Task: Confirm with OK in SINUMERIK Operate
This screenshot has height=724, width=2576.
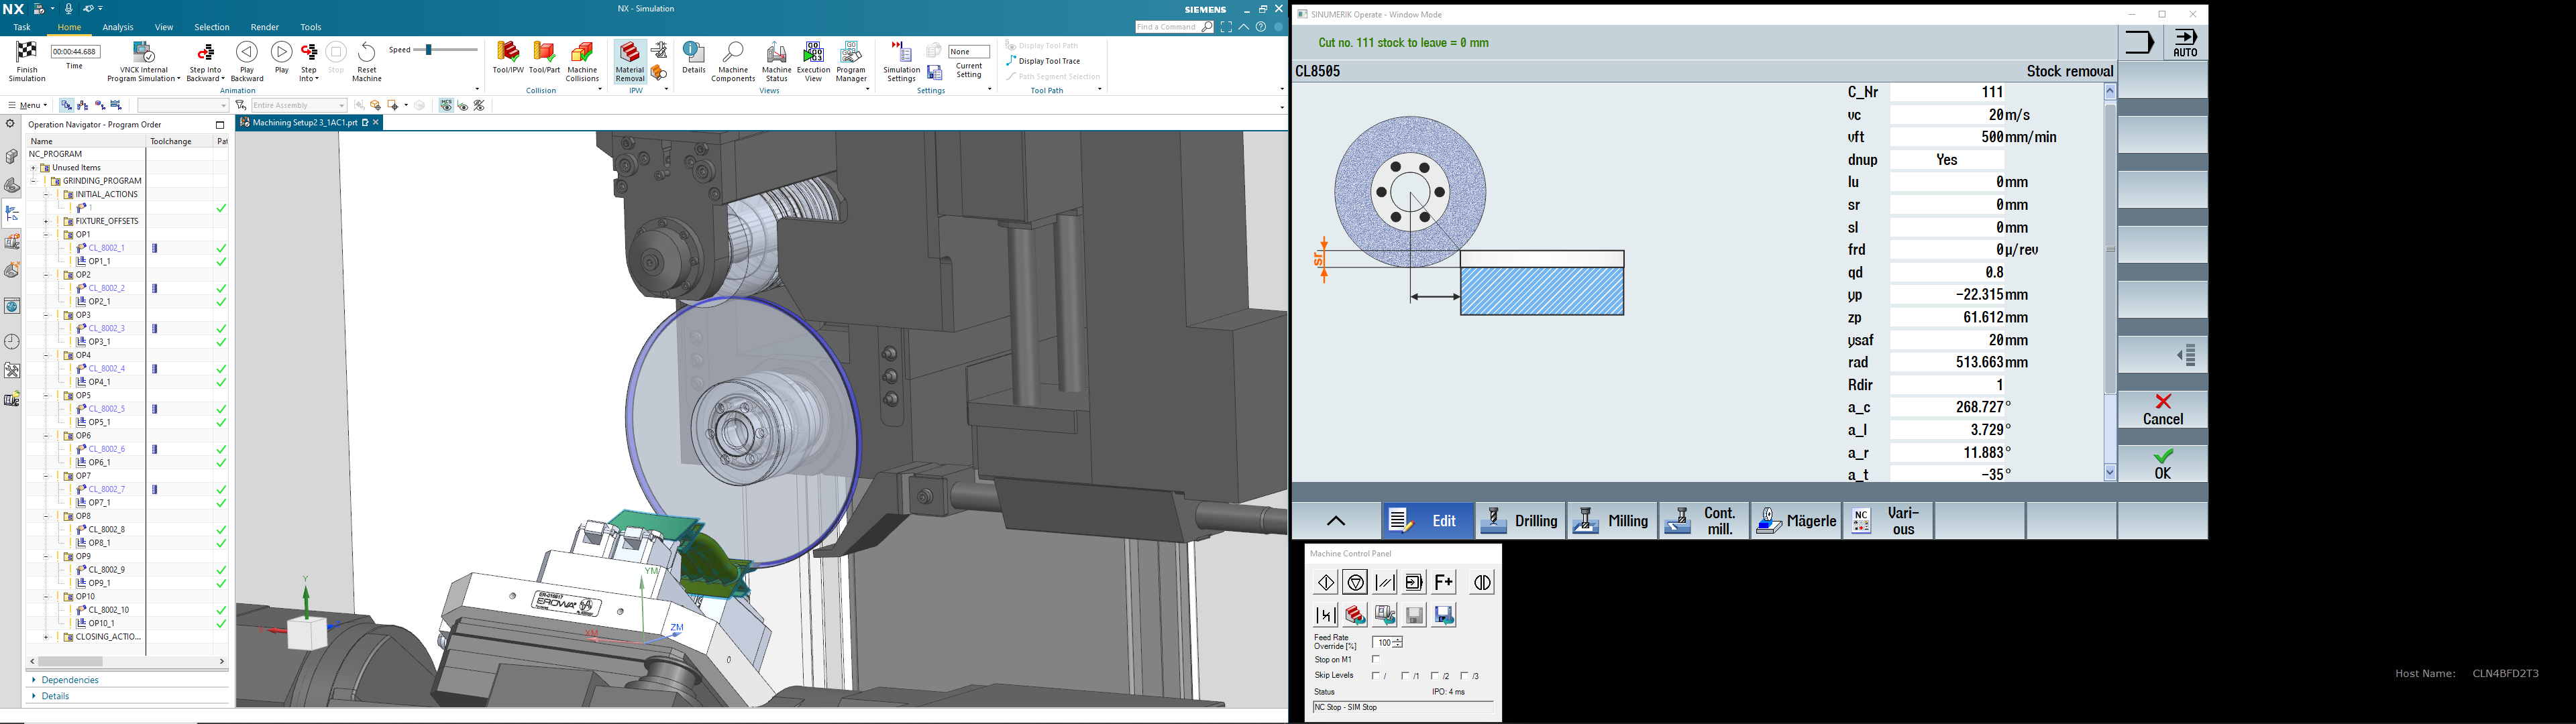Action: 2162,464
